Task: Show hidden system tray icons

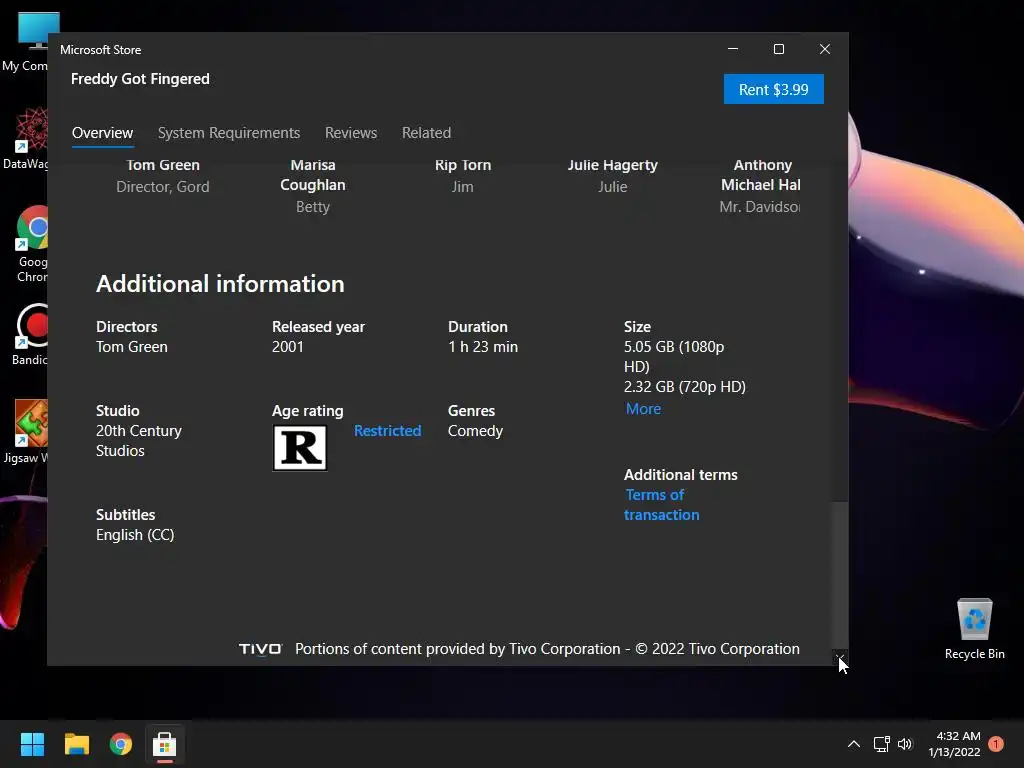Action: (x=854, y=744)
